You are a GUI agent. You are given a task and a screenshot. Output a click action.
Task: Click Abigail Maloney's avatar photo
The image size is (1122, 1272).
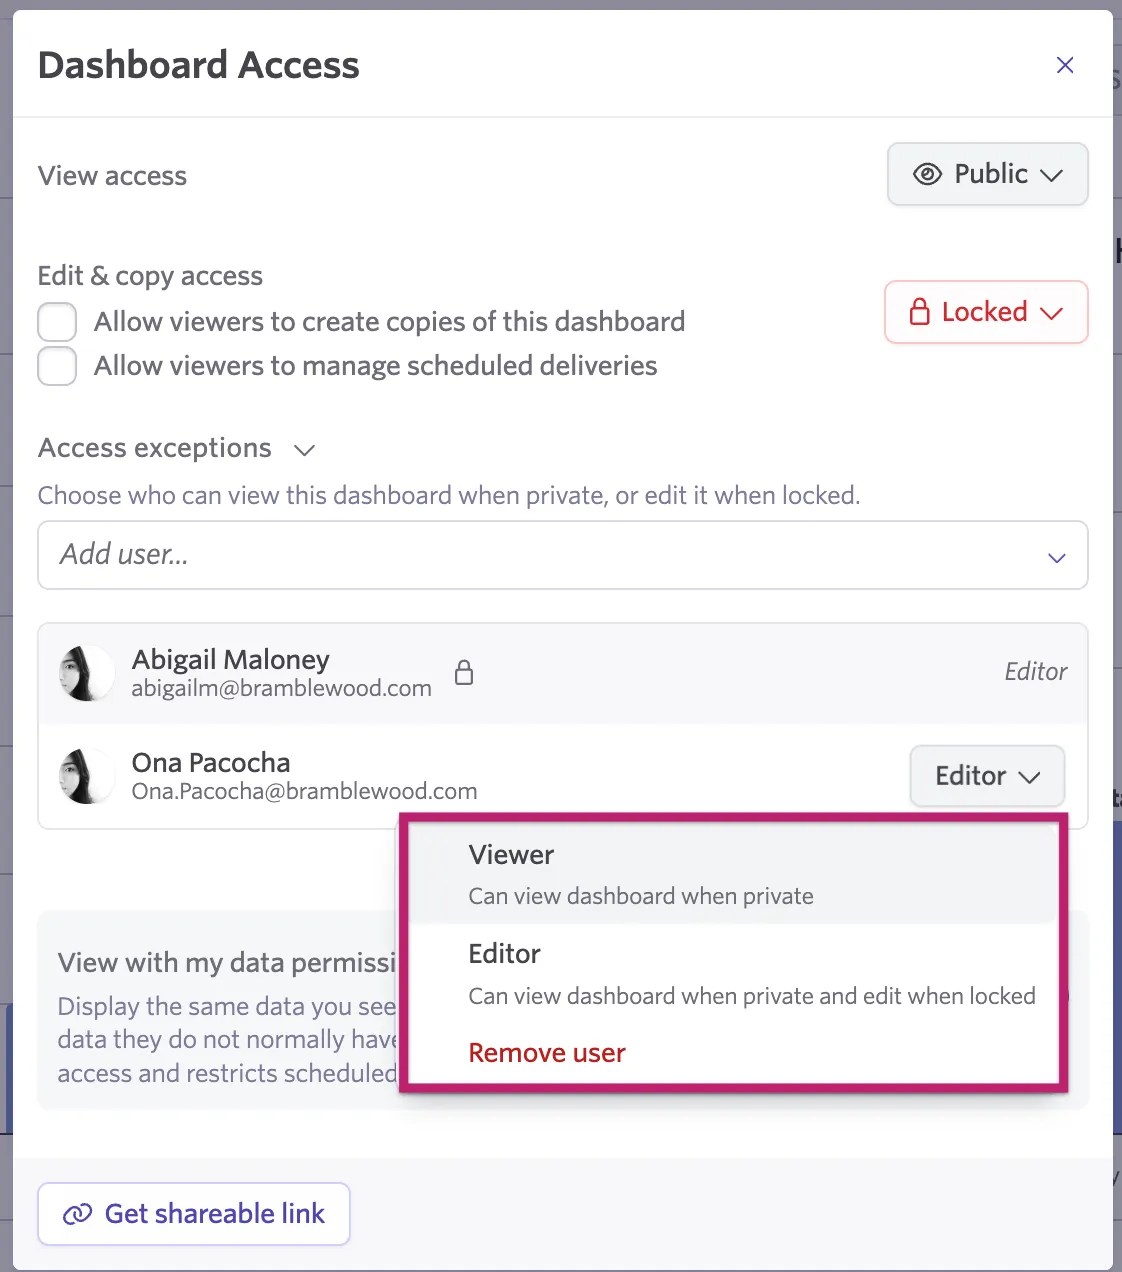86,673
